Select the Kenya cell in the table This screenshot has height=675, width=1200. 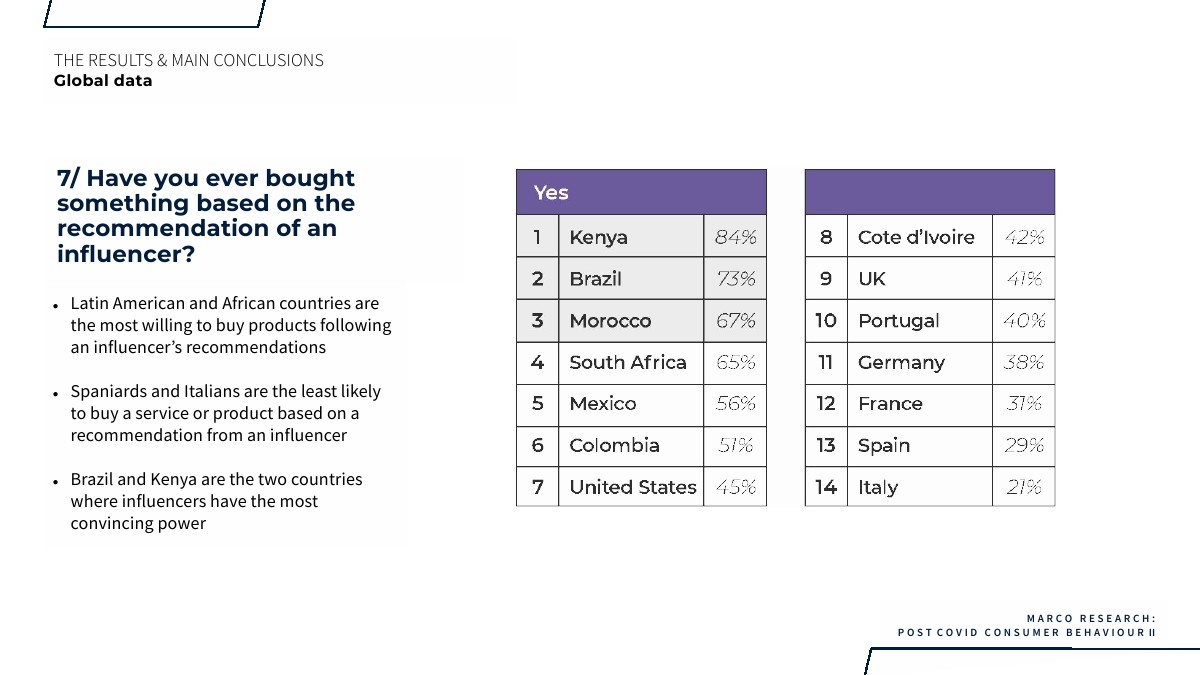[630, 237]
